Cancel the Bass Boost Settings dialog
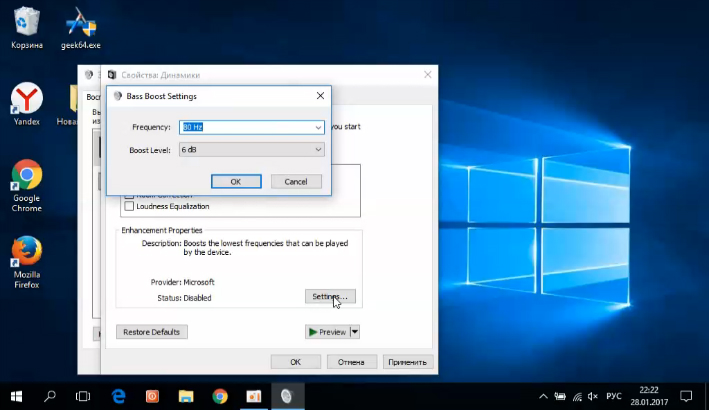Image resolution: width=709 pixels, height=410 pixels. pos(296,181)
